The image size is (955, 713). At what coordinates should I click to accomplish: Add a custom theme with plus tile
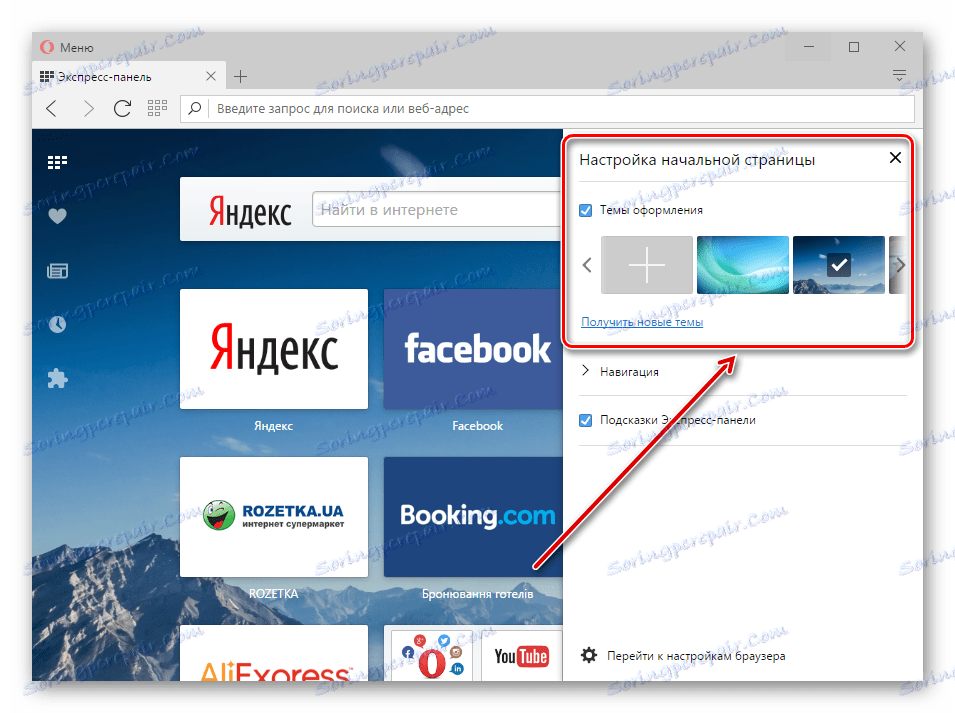tap(647, 265)
